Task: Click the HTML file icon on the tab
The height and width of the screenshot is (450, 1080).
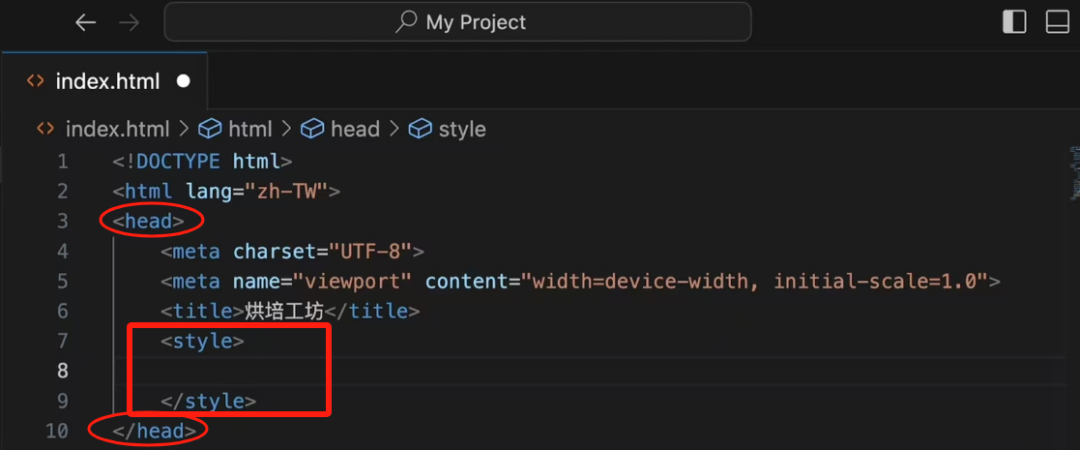Action: [x=35, y=82]
